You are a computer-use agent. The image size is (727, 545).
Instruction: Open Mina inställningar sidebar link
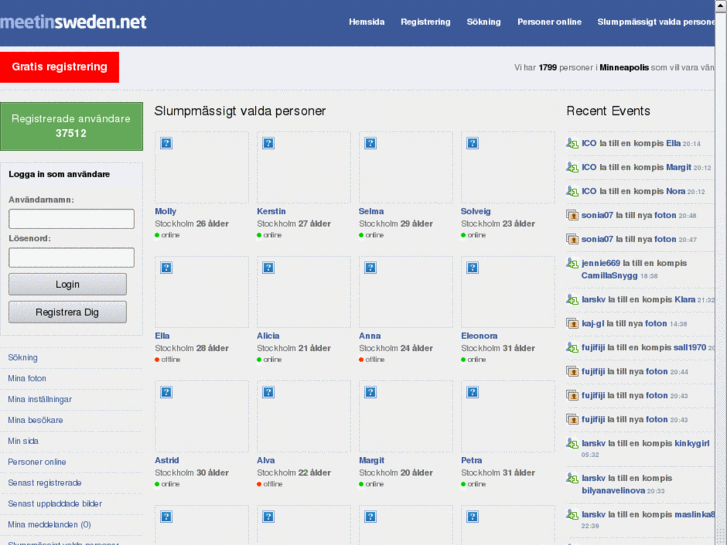click(40, 399)
